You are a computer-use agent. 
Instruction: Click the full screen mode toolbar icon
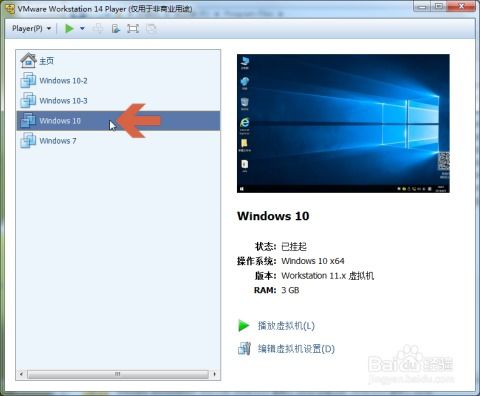click(x=133, y=29)
